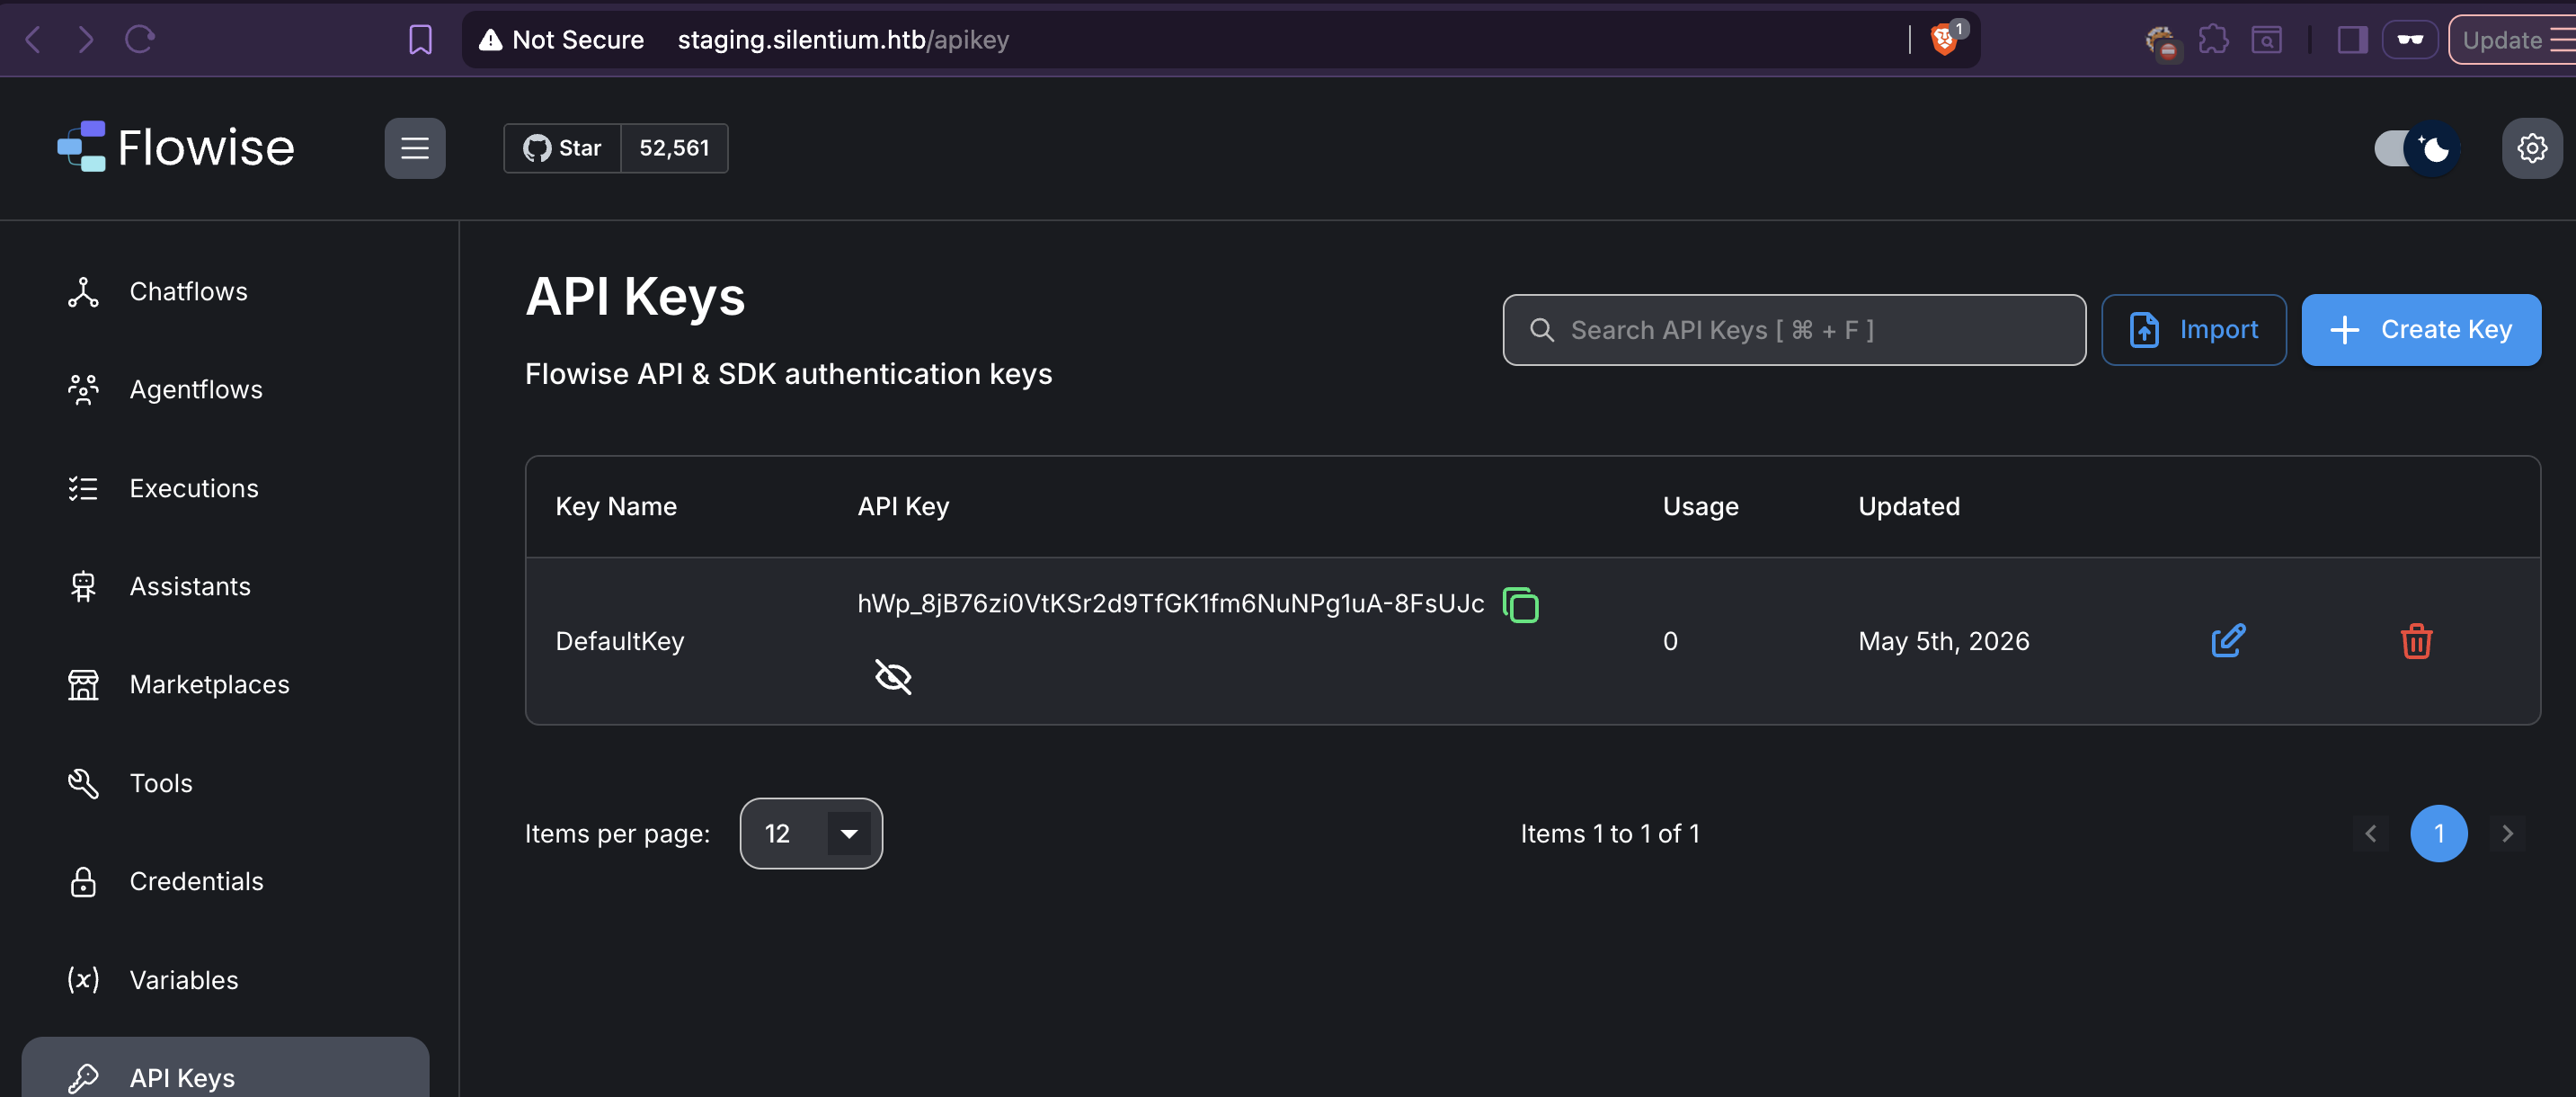Delete the DefaultKey entry
Image resolution: width=2576 pixels, height=1097 pixels.
(x=2416, y=641)
